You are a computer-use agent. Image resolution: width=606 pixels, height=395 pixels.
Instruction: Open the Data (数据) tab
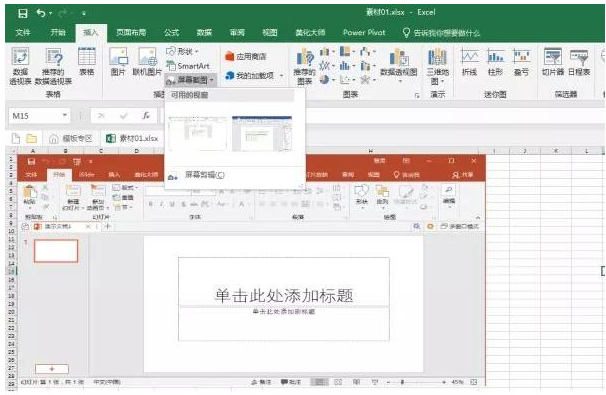click(x=204, y=33)
